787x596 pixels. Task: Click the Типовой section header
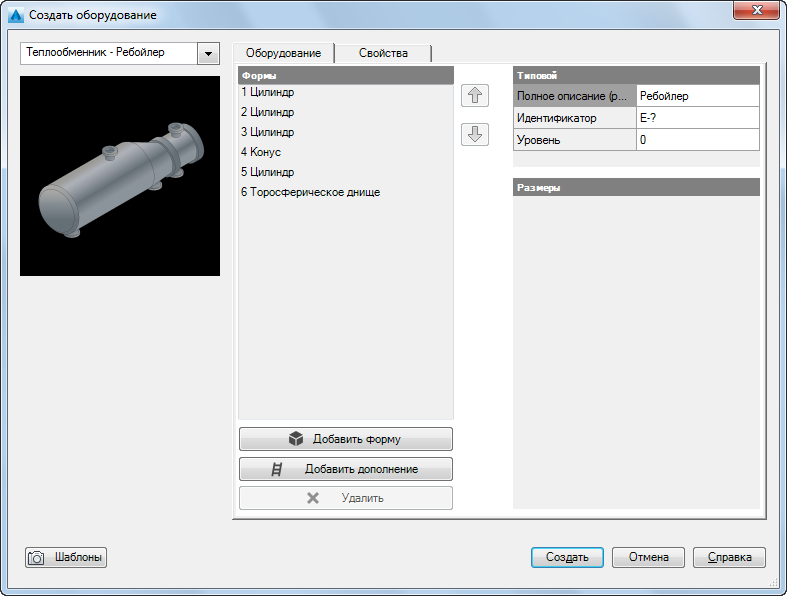click(x=636, y=75)
